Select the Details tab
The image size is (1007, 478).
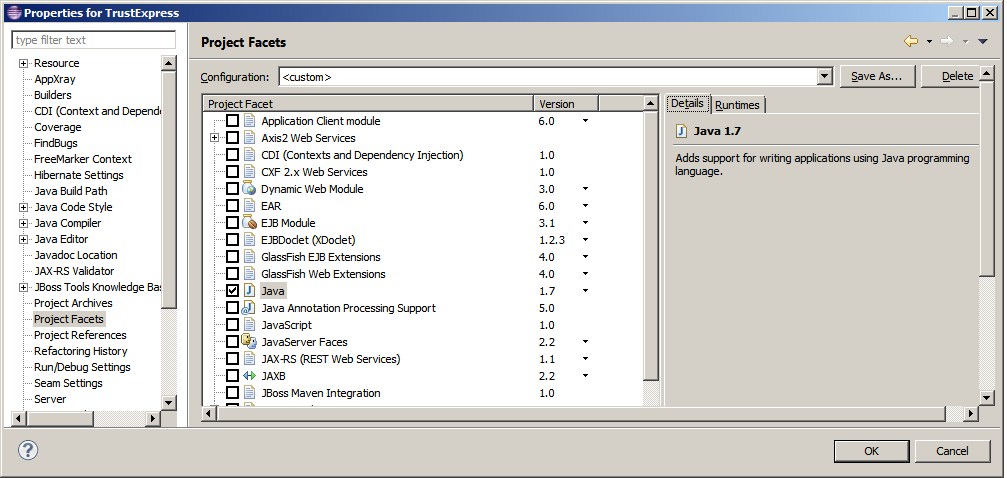pos(687,103)
